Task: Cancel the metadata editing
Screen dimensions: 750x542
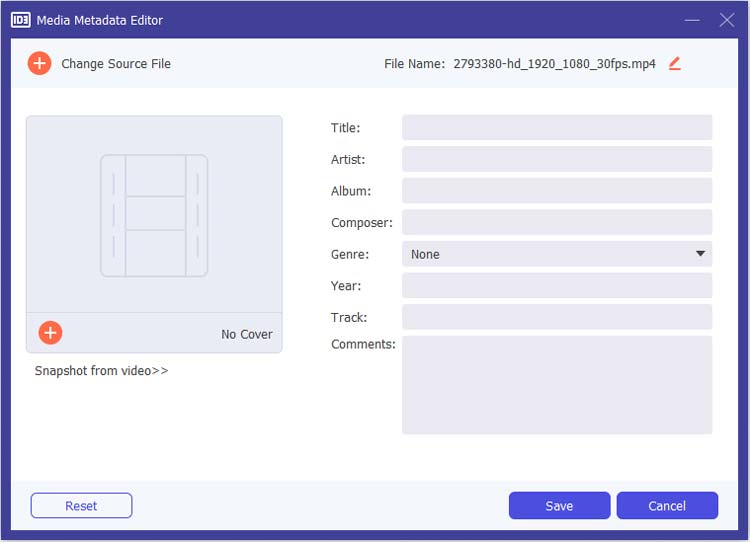Action: point(667,506)
